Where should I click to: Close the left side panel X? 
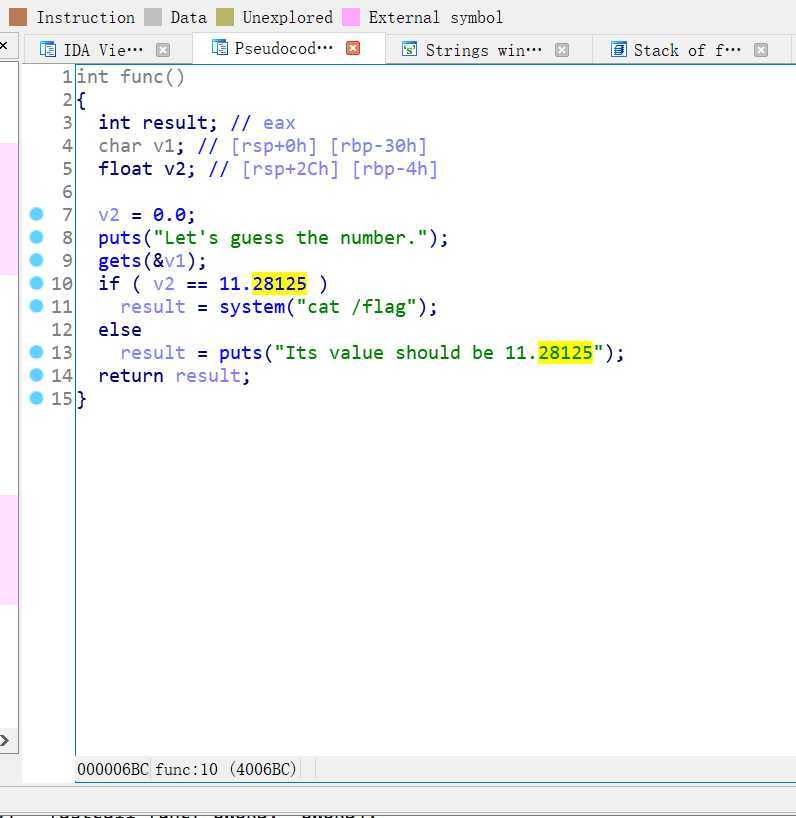[x=3, y=45]
